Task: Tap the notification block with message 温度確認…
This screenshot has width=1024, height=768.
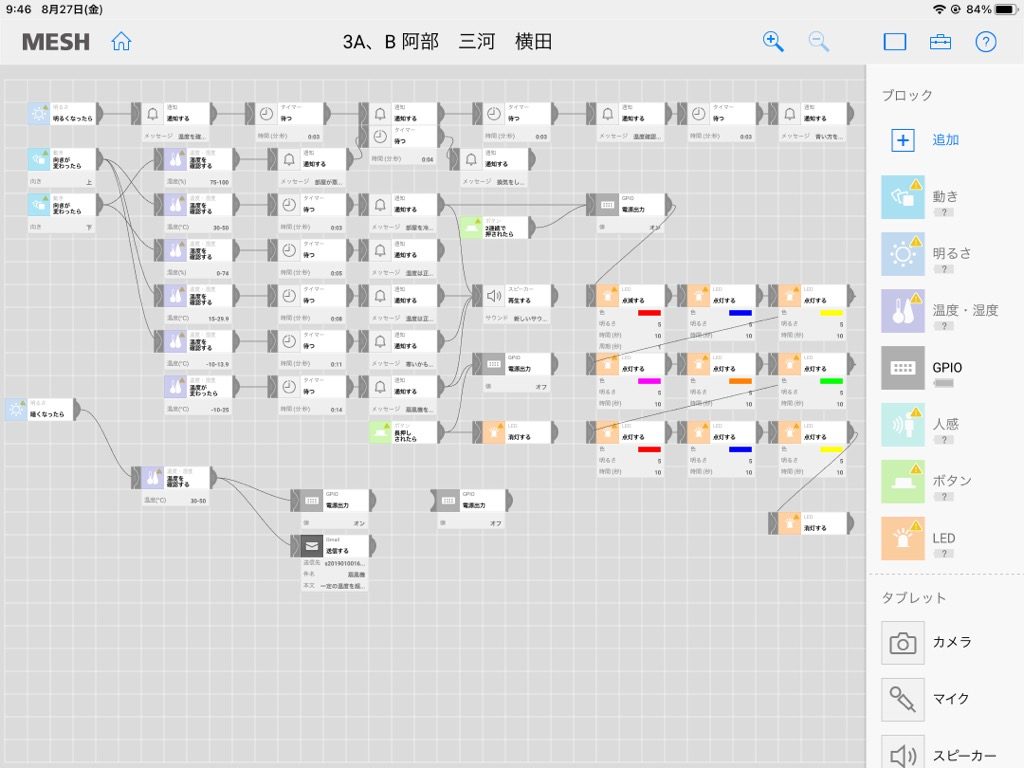Action: 629,114
